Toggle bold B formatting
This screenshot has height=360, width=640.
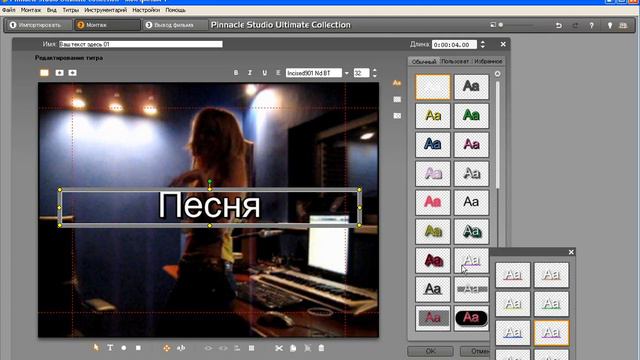click(236, 73)
